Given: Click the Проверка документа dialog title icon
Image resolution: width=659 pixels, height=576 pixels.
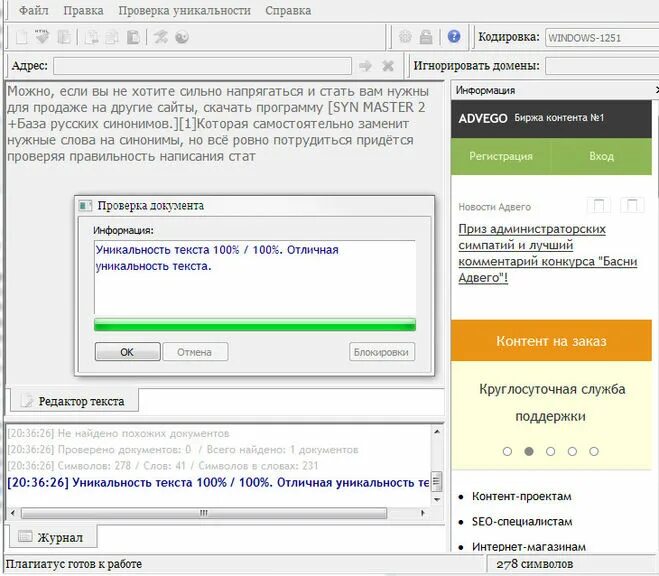Looking at the screenshot, I should (85, 205).
